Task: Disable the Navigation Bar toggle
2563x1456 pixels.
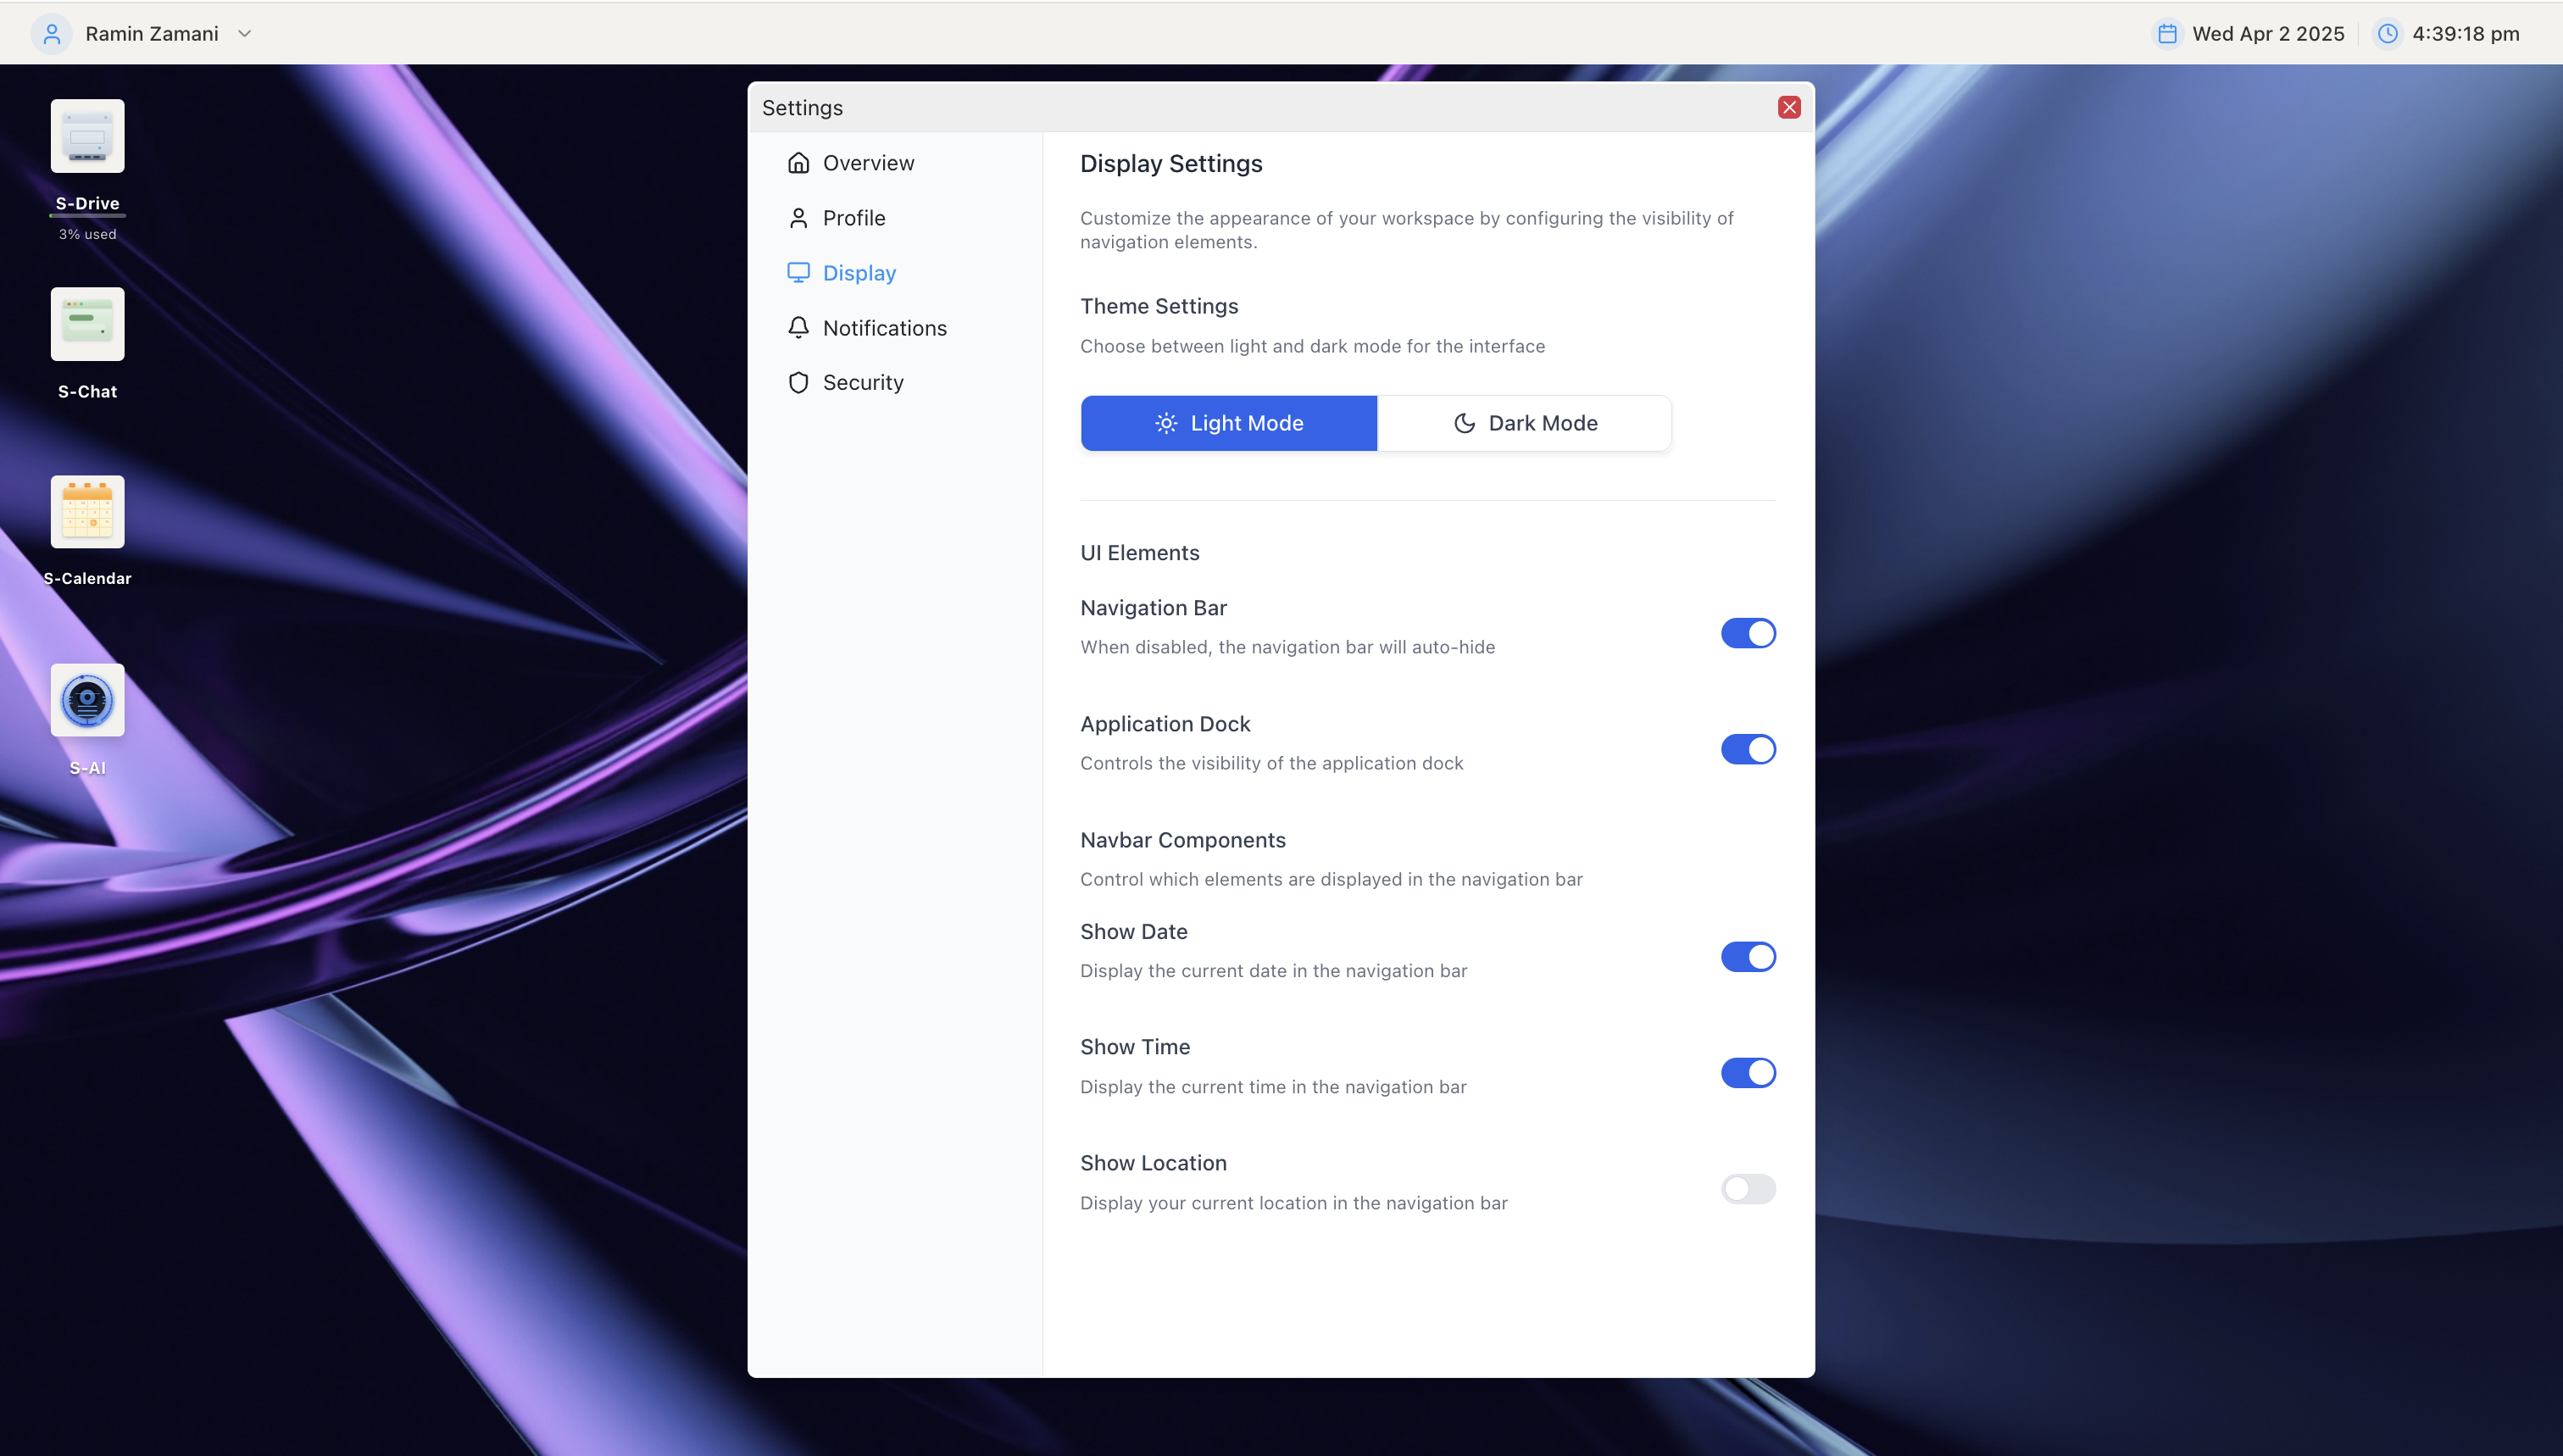Action: click(1747, 633)
